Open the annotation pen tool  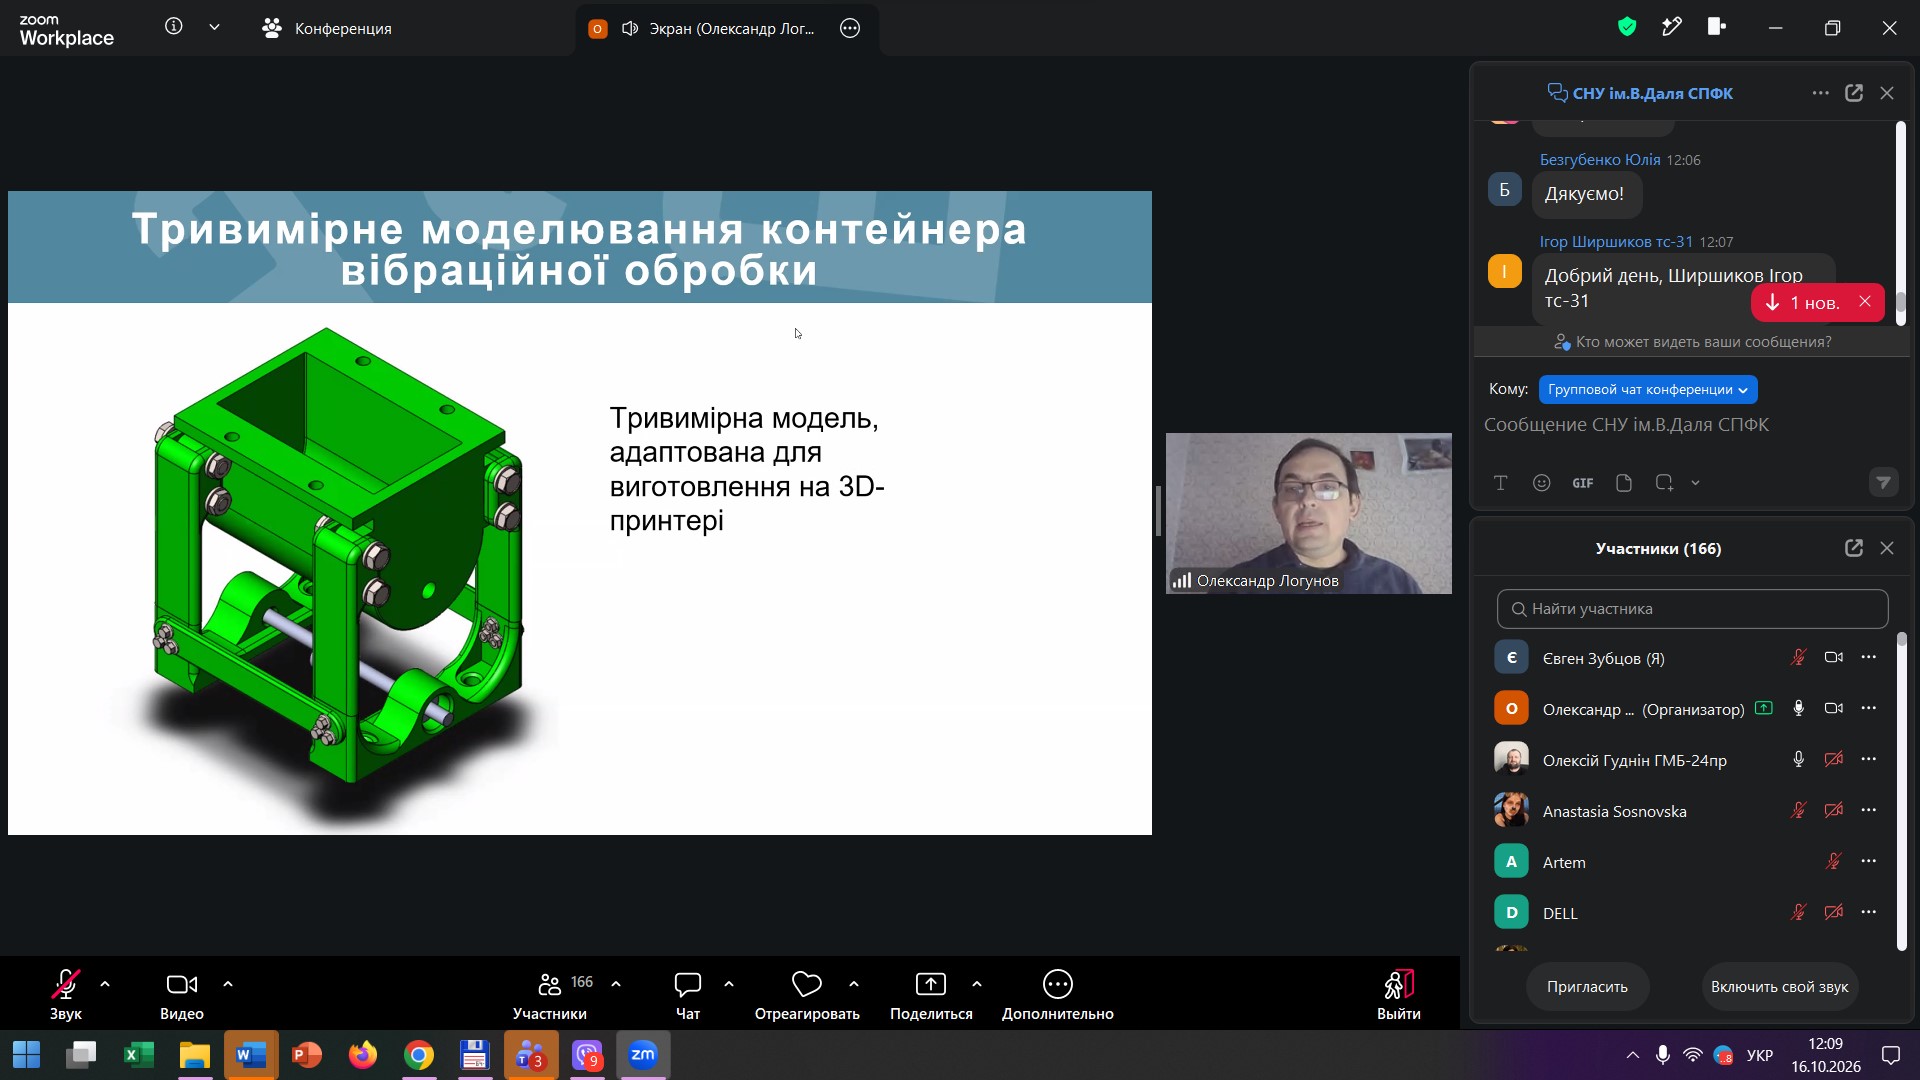pyautogui.click(x=1672, y=27)
